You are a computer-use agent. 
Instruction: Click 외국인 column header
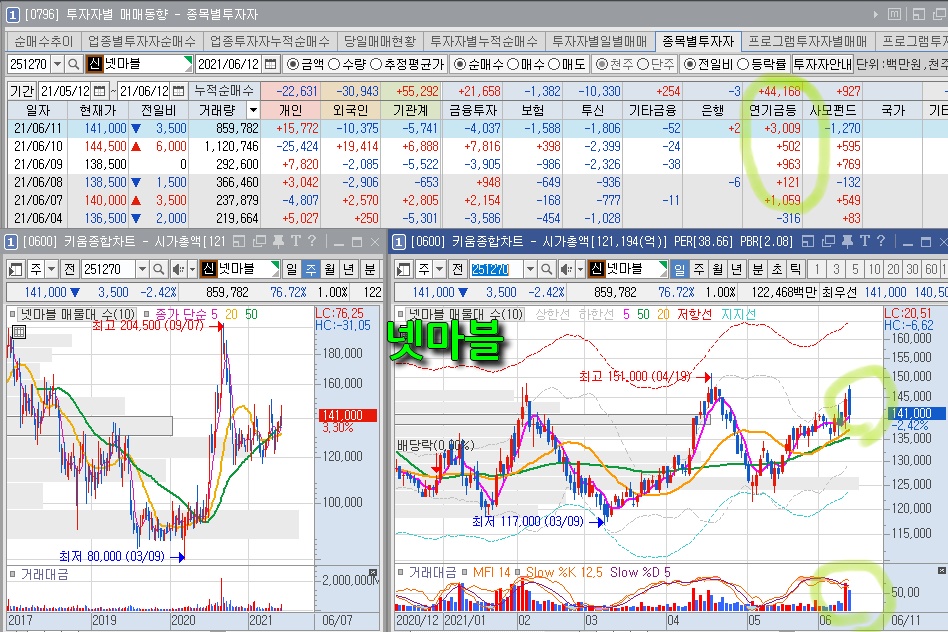point(351,110)
